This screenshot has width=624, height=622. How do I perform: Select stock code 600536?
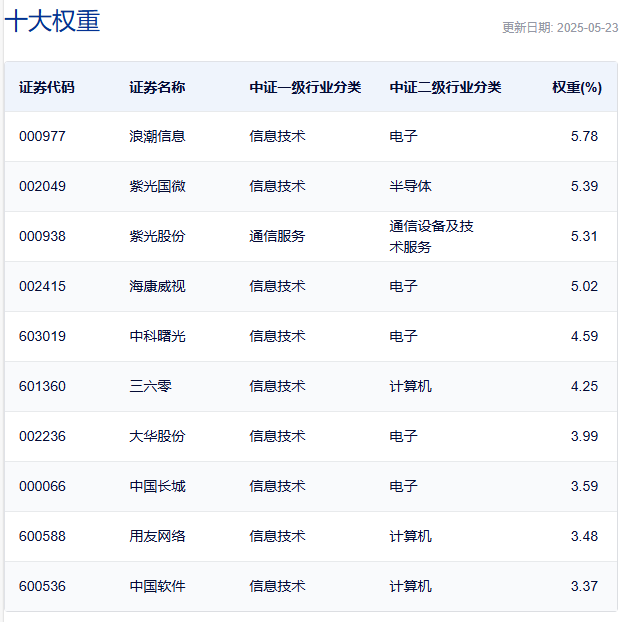tap(42, 587)
